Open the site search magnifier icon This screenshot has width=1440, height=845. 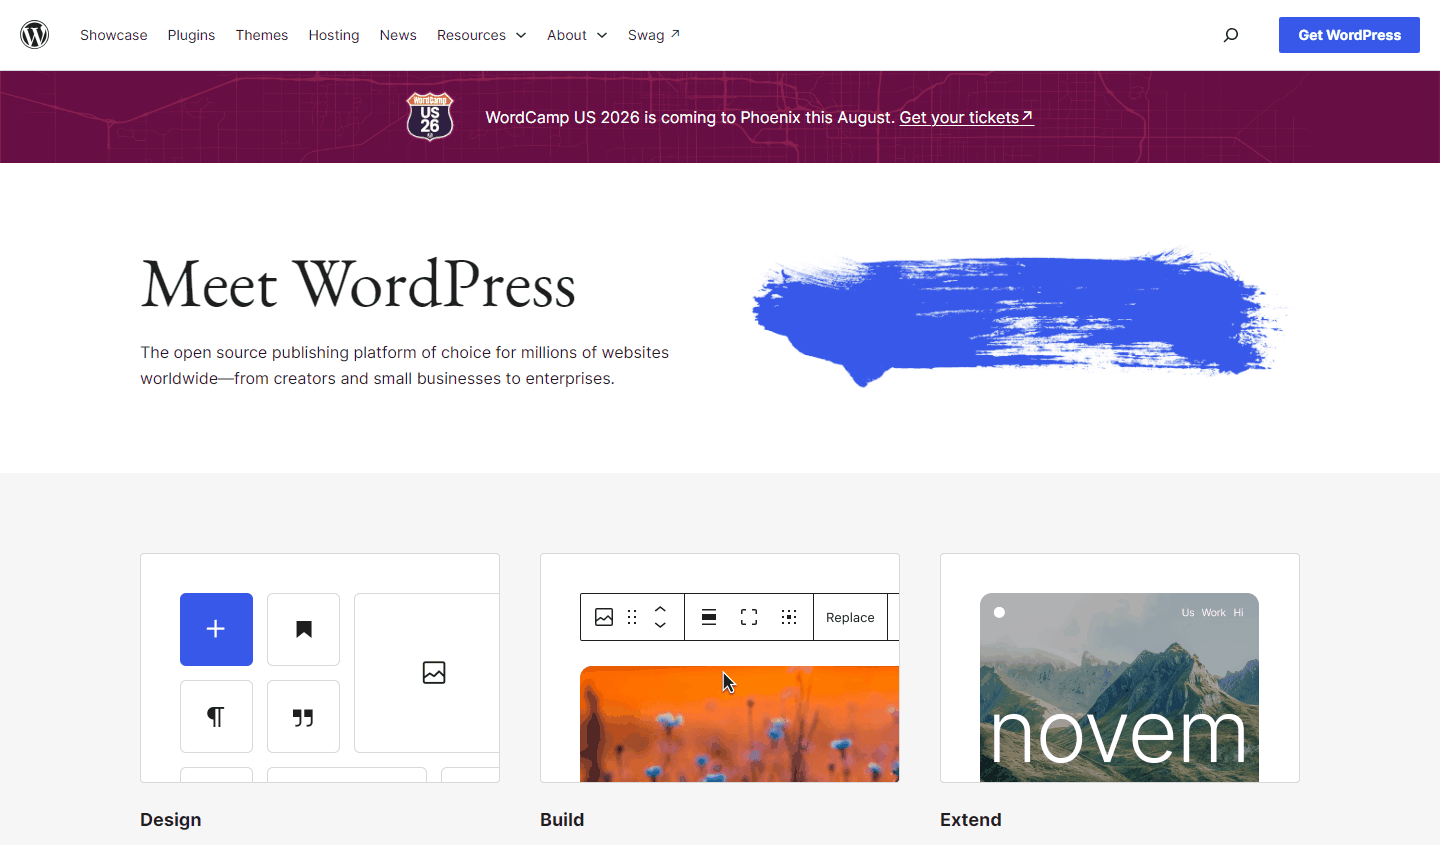tap(1231, 35)
